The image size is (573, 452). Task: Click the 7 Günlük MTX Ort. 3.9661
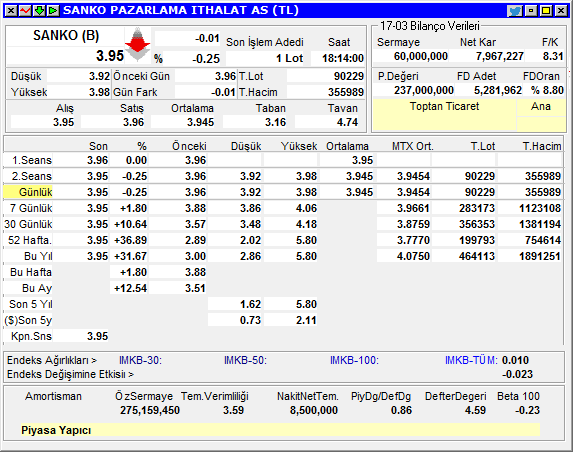point(413,208)
